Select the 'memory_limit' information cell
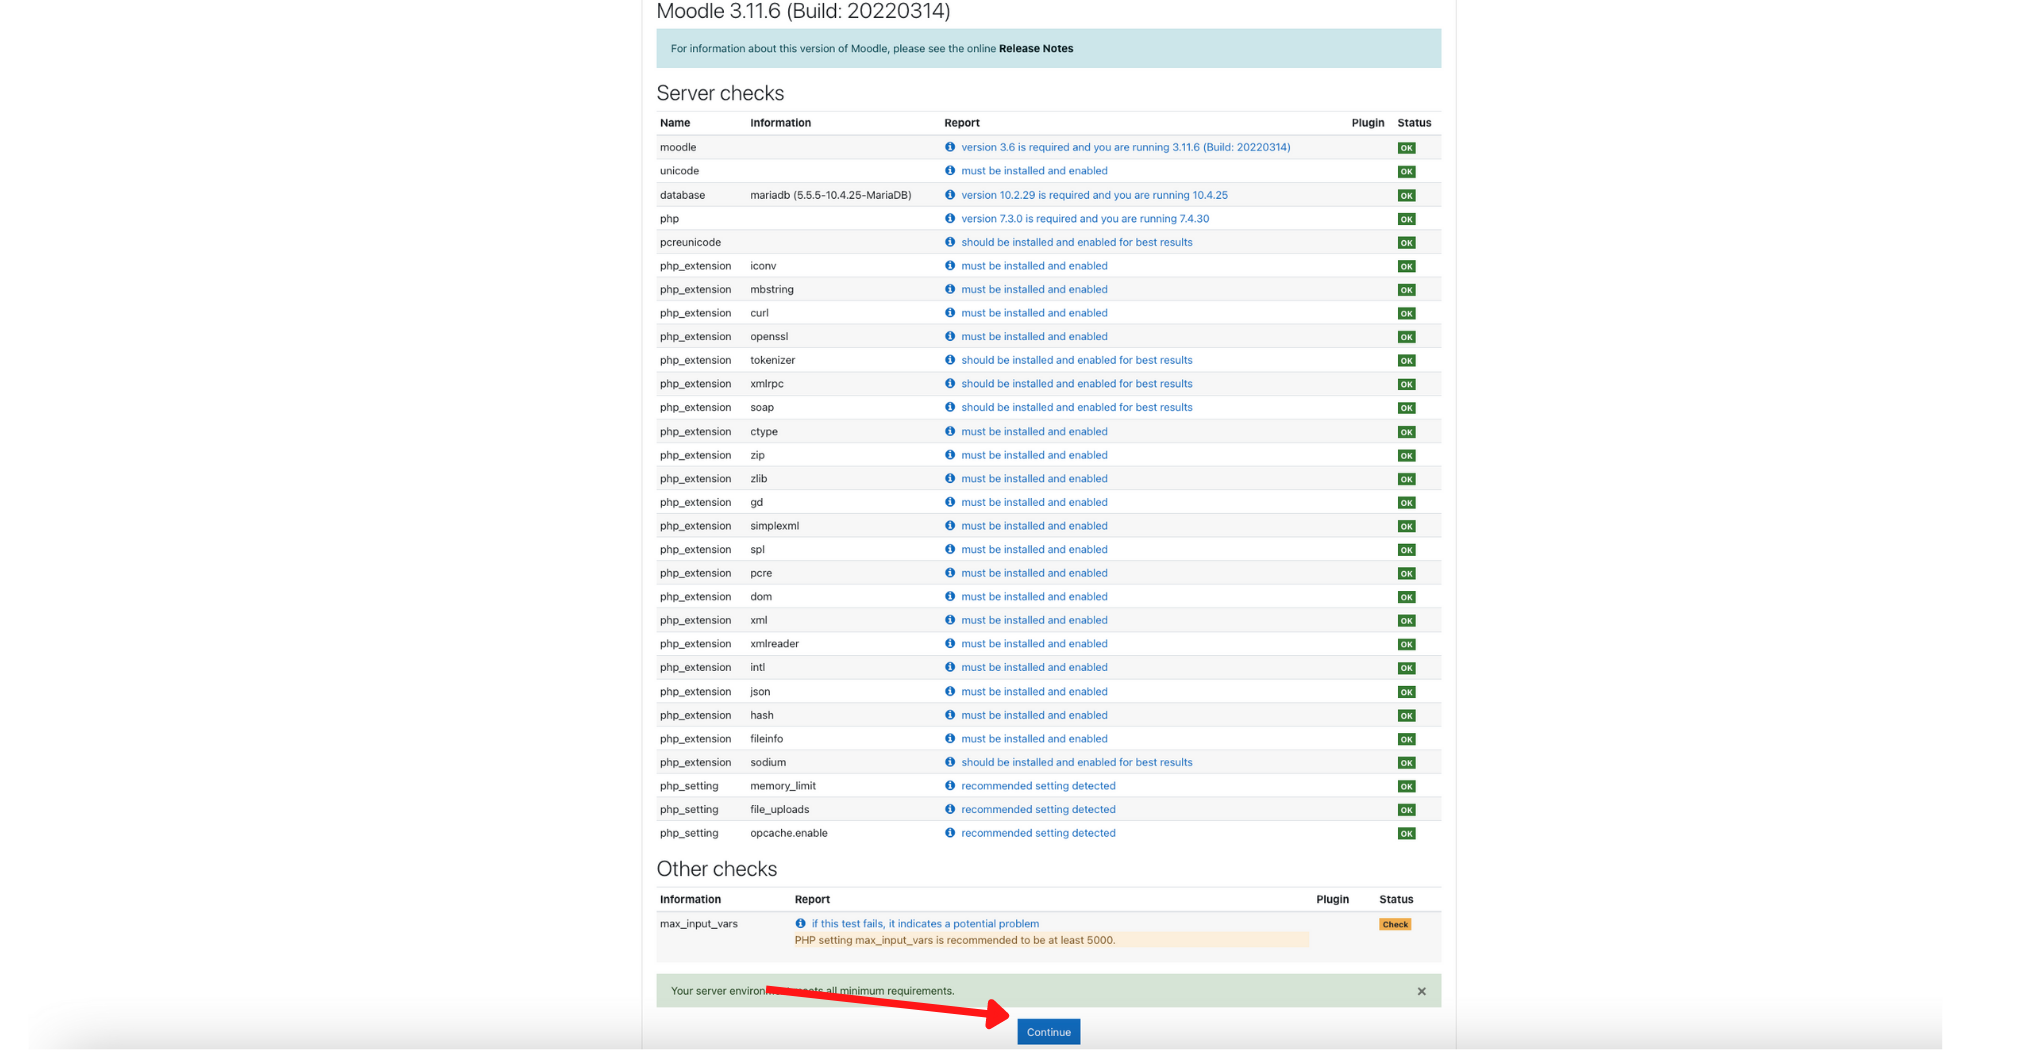2019x1050 pixels. [x=782, y=786]
